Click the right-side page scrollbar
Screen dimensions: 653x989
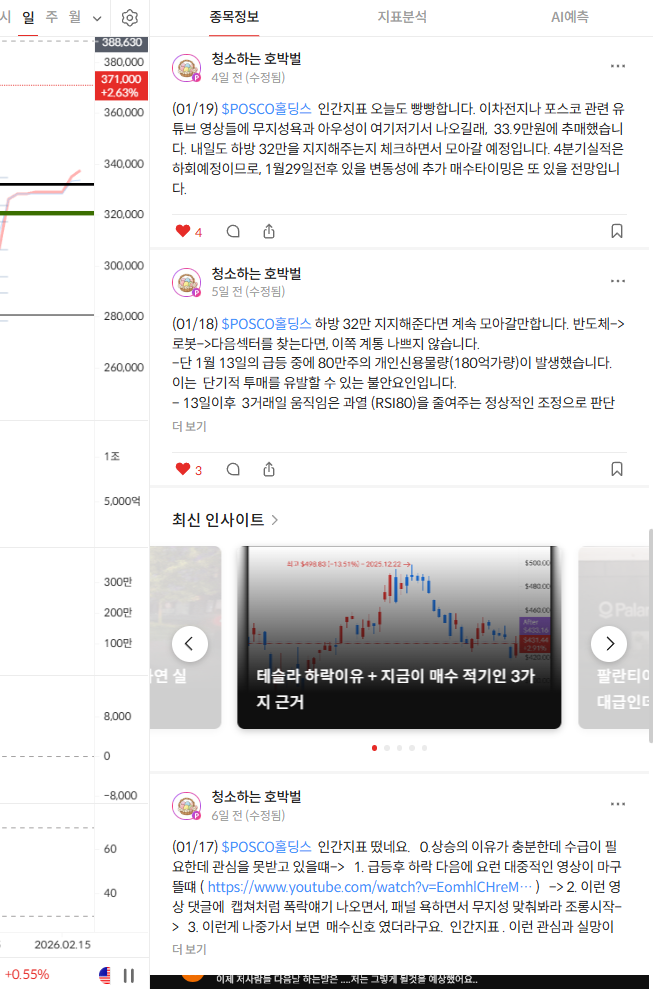click(x=650, y=636)
